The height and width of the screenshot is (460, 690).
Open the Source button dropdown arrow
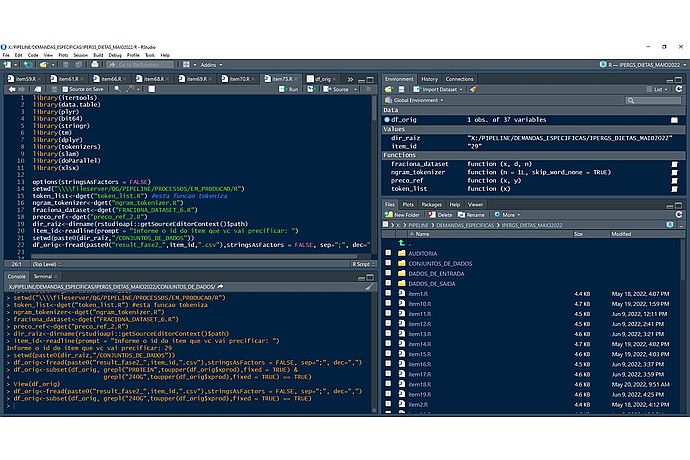point(356,89)
